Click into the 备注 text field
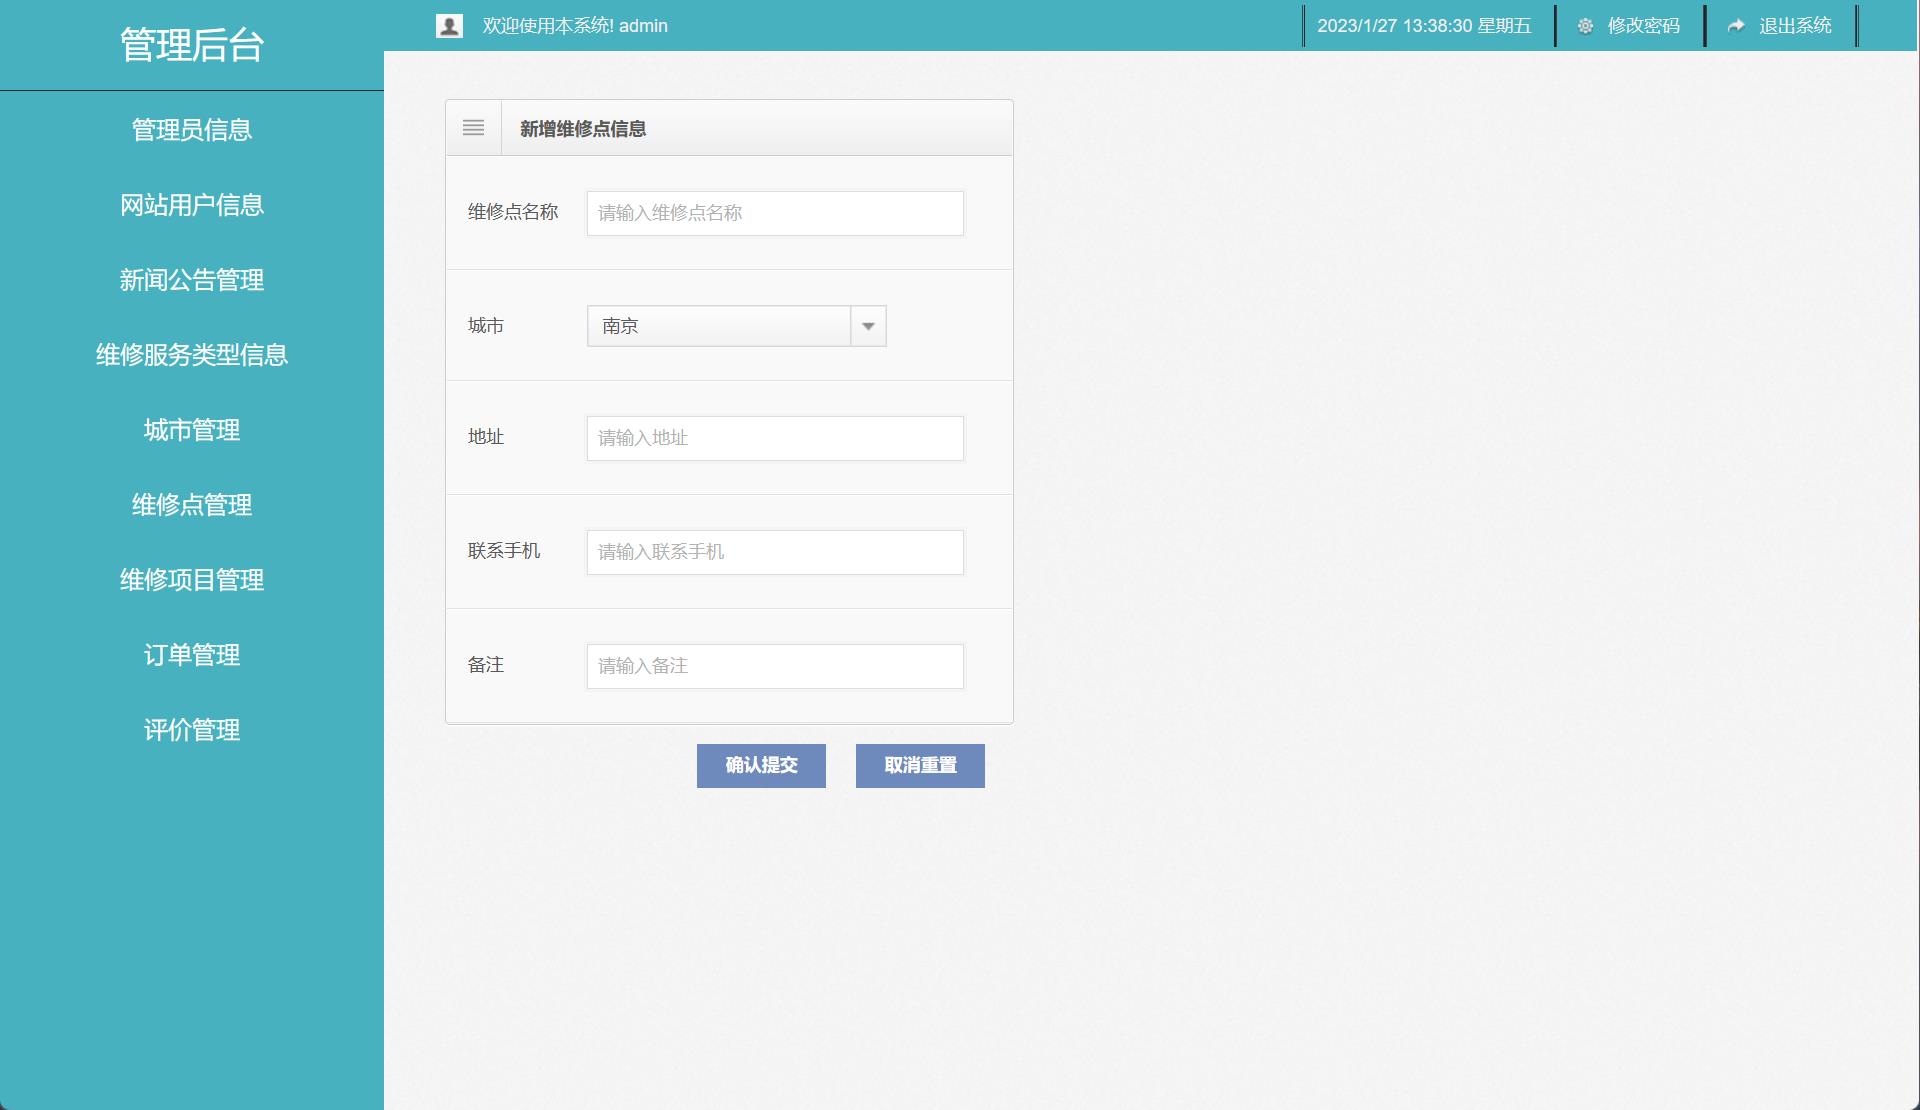Image resolution: width=1920 pixels, height=1110 pixels. tap(775, 666)
